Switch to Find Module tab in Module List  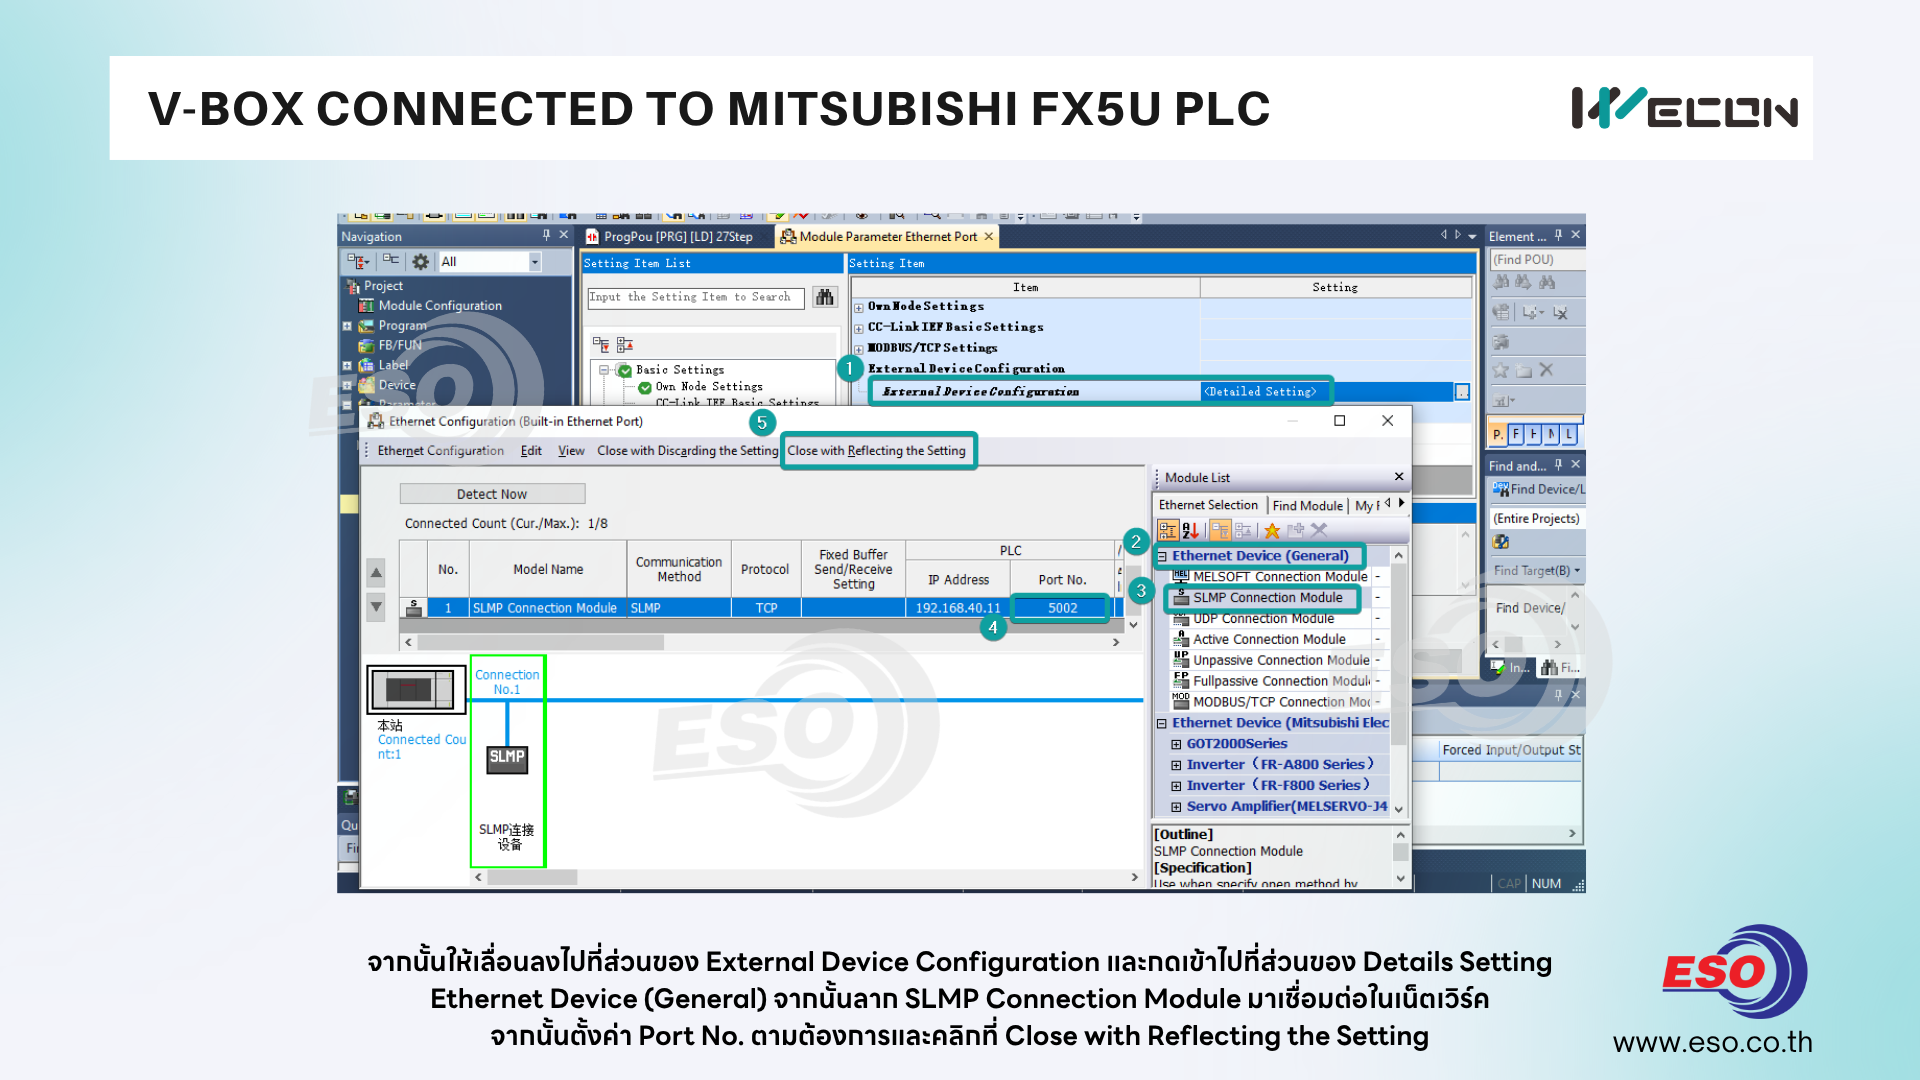click(x=1307, y=506)
